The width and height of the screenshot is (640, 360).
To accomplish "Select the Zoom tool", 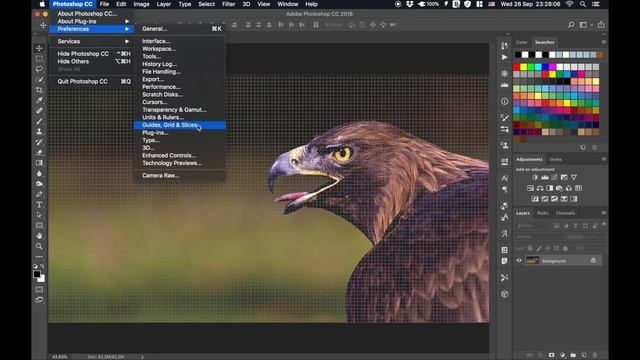I will (39, 246).
